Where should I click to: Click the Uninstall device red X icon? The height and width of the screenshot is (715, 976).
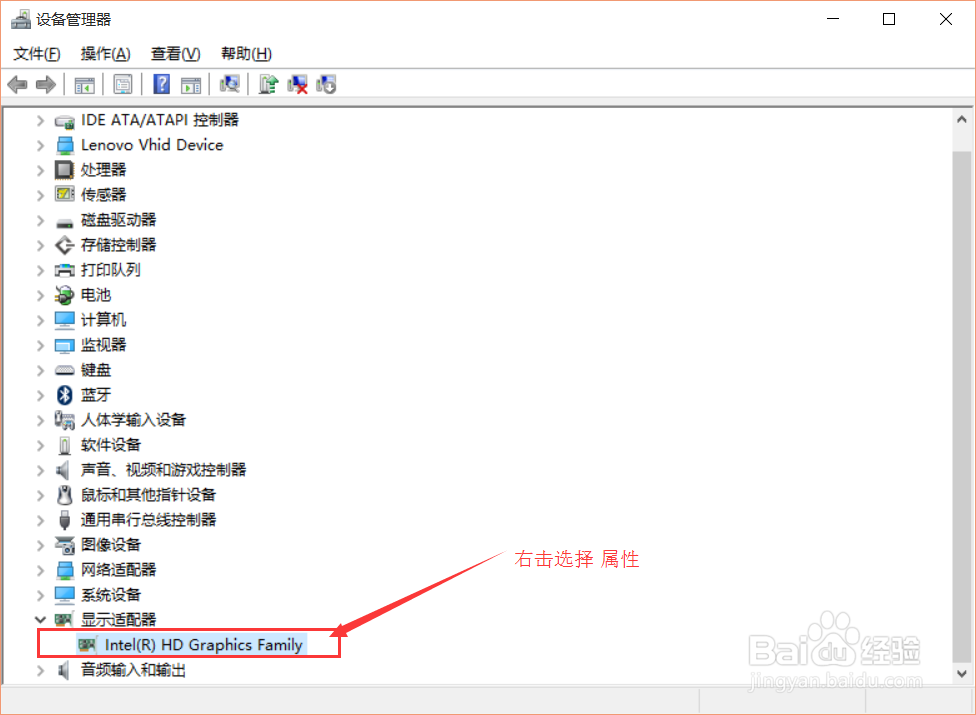pyautogui.click(x=298, y=84)
